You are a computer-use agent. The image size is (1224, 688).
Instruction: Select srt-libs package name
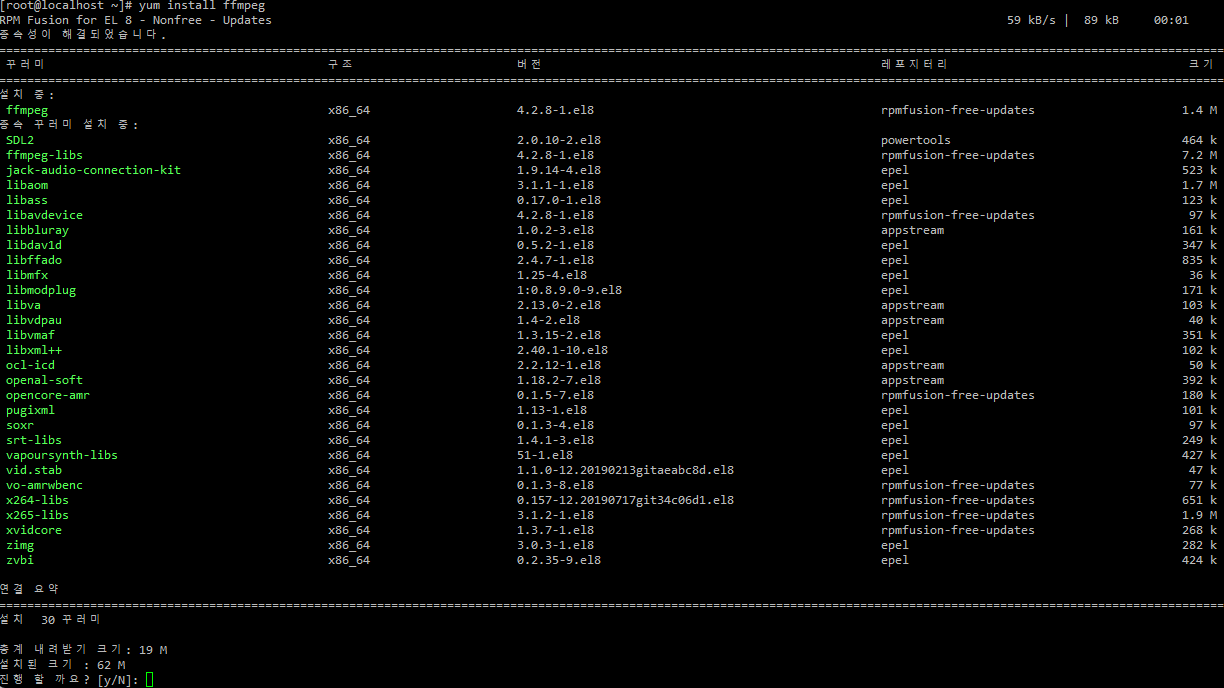click(34, 440)
